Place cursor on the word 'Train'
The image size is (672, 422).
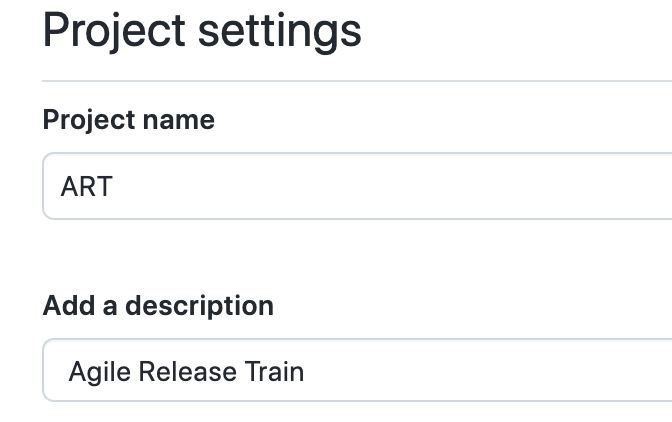click(x=274, y=372)
